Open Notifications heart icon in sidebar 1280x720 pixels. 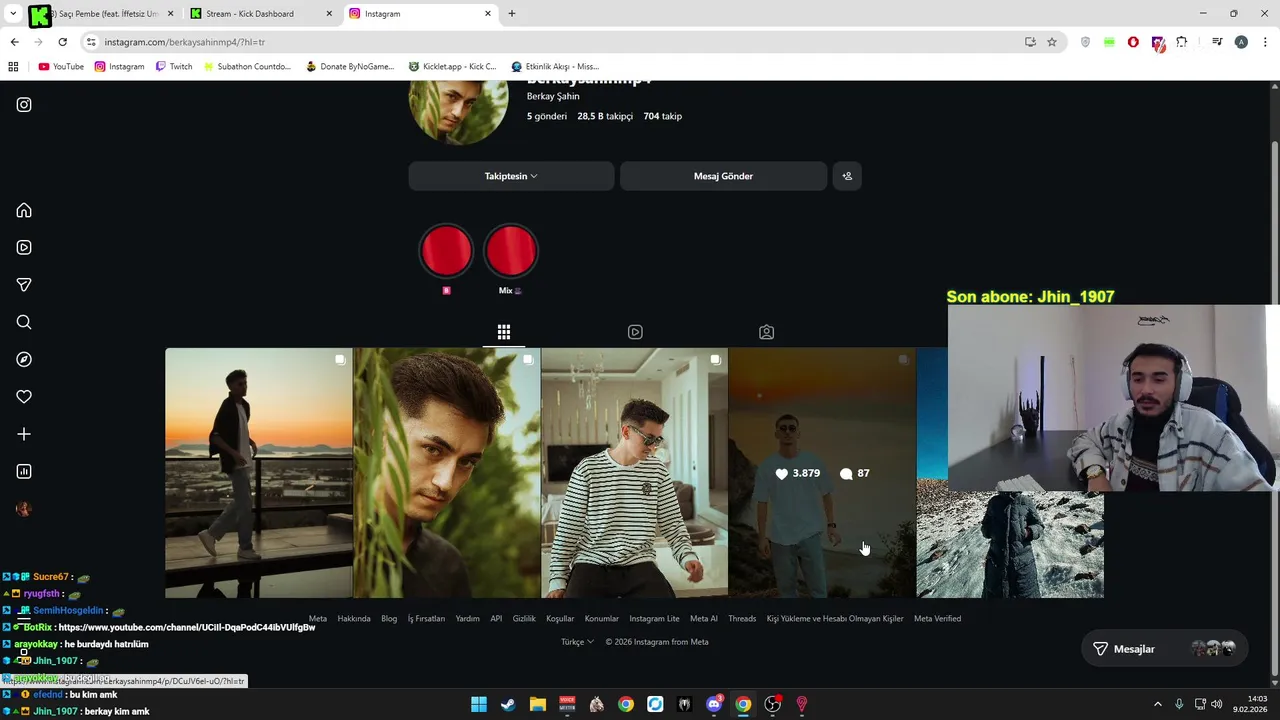point(24,397)
